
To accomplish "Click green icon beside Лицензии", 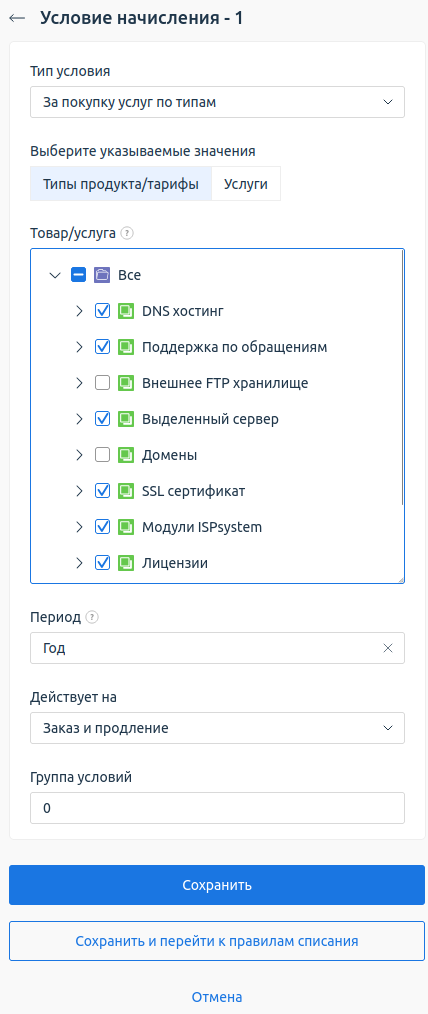I will pos(125,563).
